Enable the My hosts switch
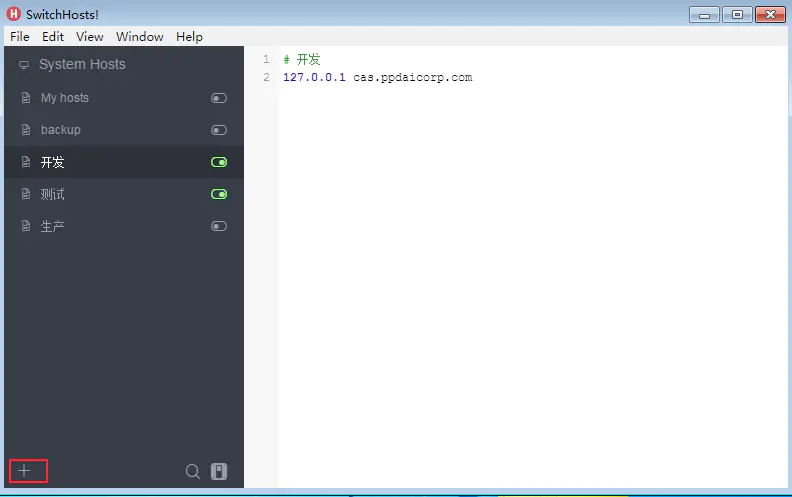Screen dimensions: 792x497 219,98
